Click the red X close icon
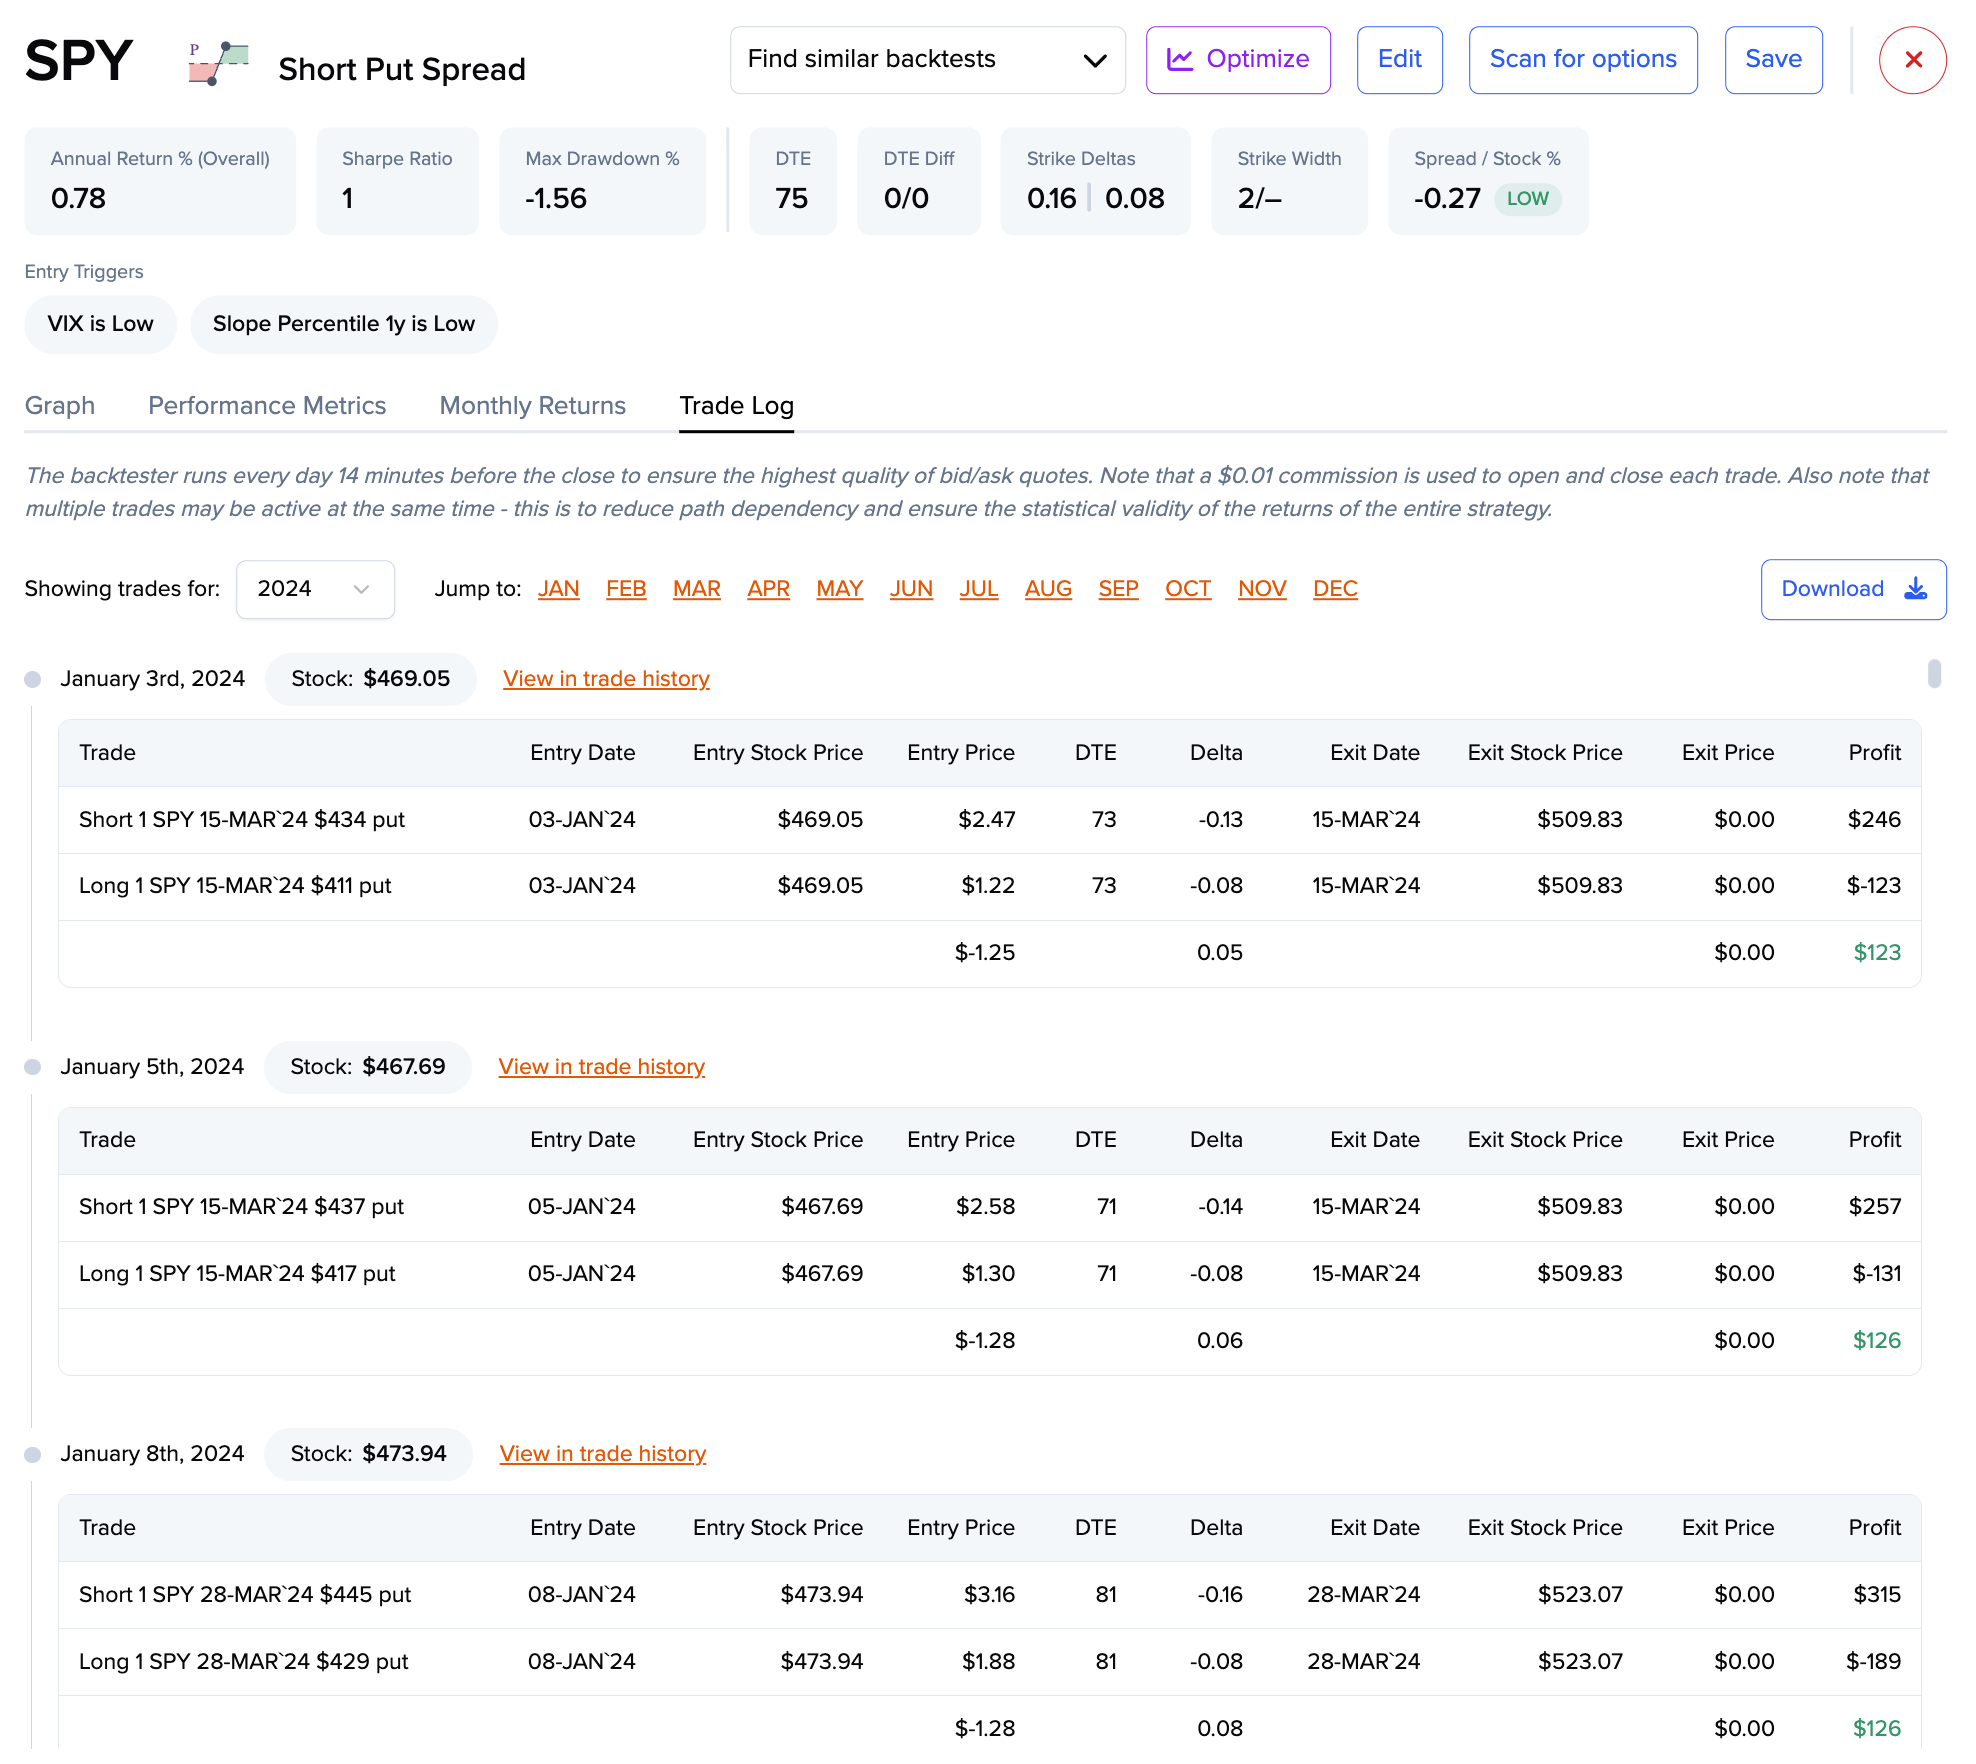This screenshot has width=1976, height=1764. (x=1912, y=60)
